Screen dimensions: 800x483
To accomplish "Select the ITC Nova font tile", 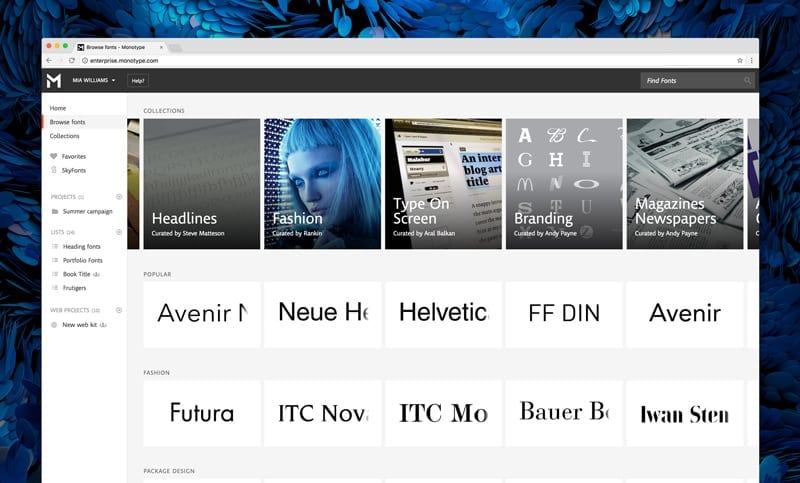I will [x=322, y=413].
